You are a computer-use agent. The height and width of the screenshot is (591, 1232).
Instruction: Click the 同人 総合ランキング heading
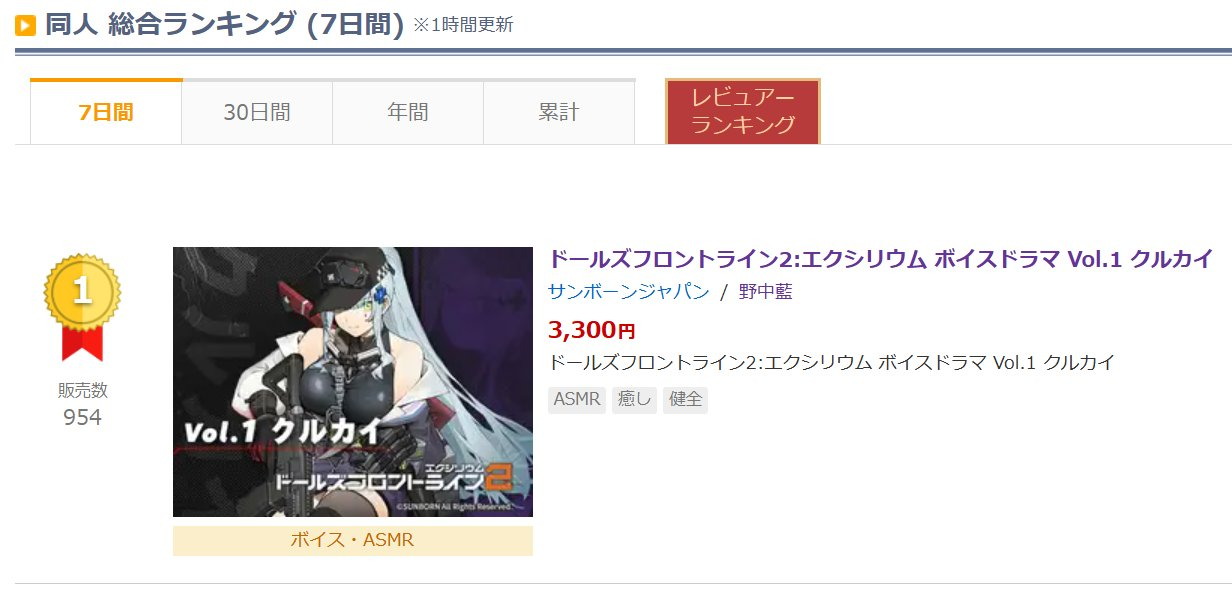click(x=224, y=24)
